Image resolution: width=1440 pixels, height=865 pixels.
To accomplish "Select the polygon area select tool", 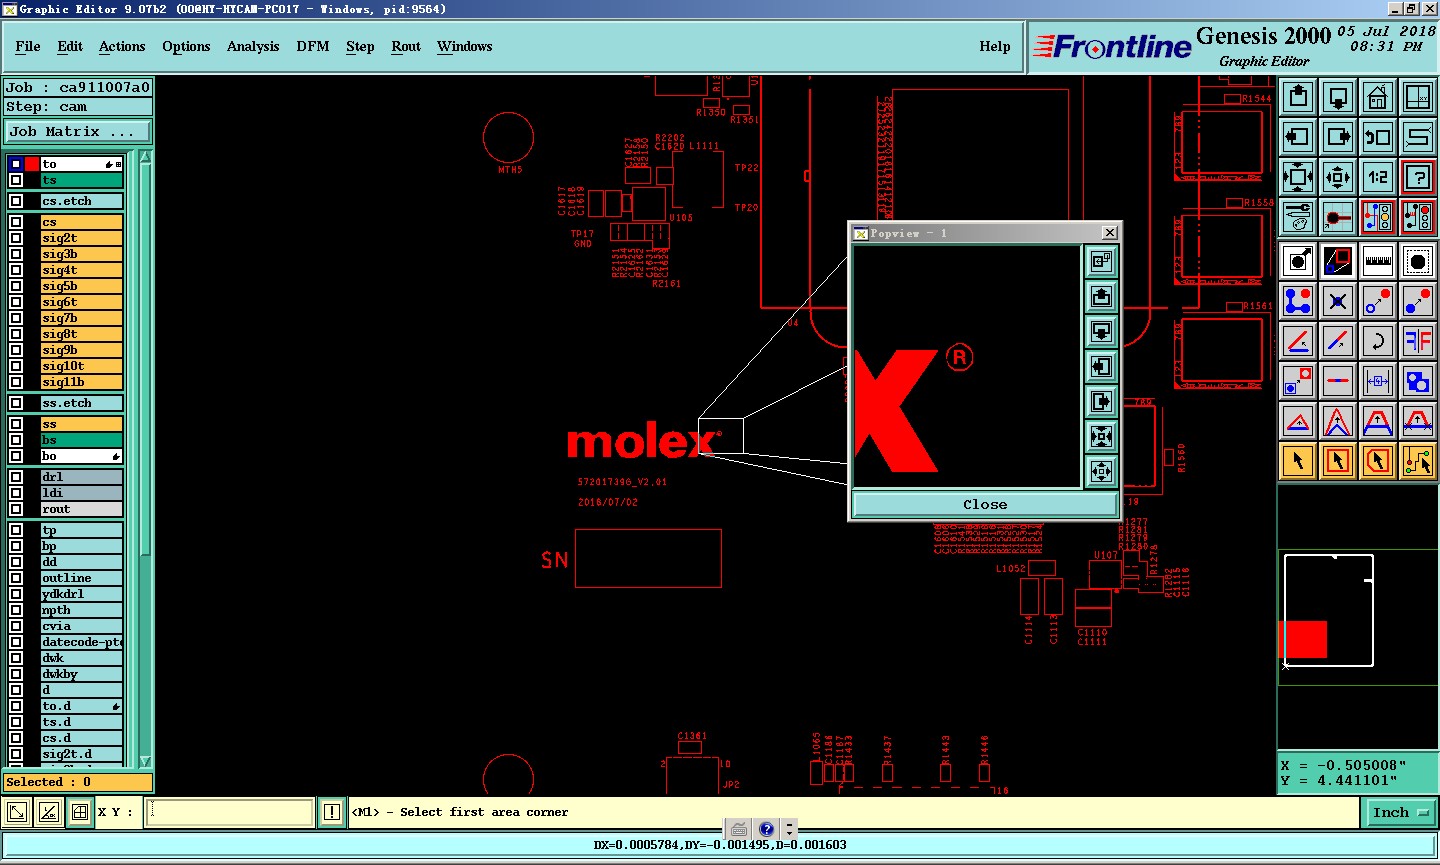I will tap(1378, 461).
